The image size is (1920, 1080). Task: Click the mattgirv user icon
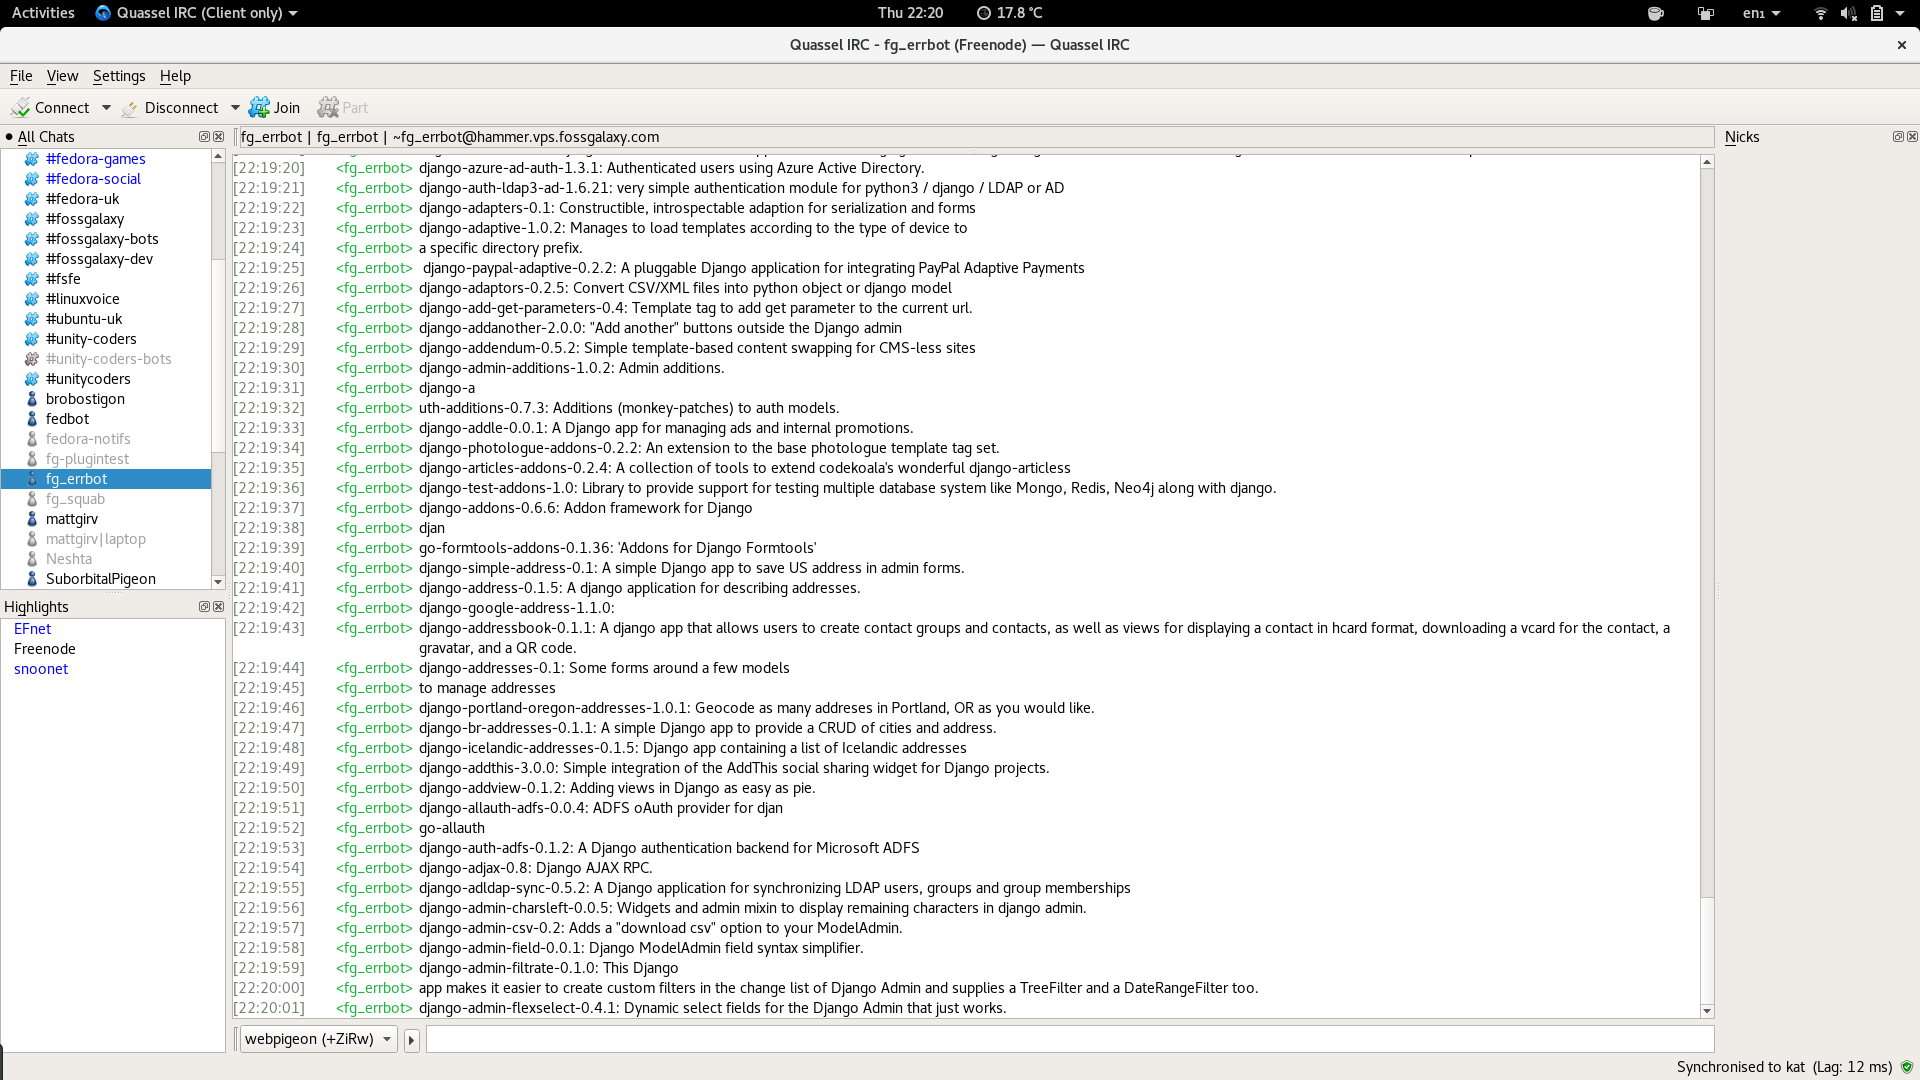click(32, 519)
